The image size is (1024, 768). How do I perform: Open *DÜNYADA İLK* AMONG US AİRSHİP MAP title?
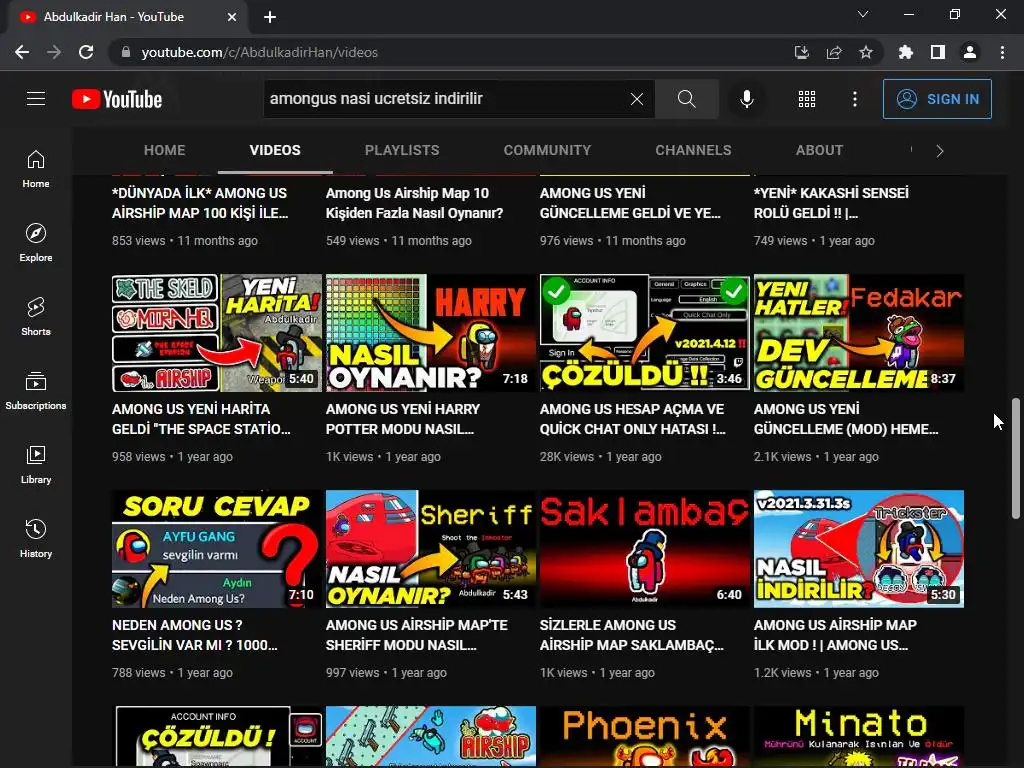click(x=200, y=203)
